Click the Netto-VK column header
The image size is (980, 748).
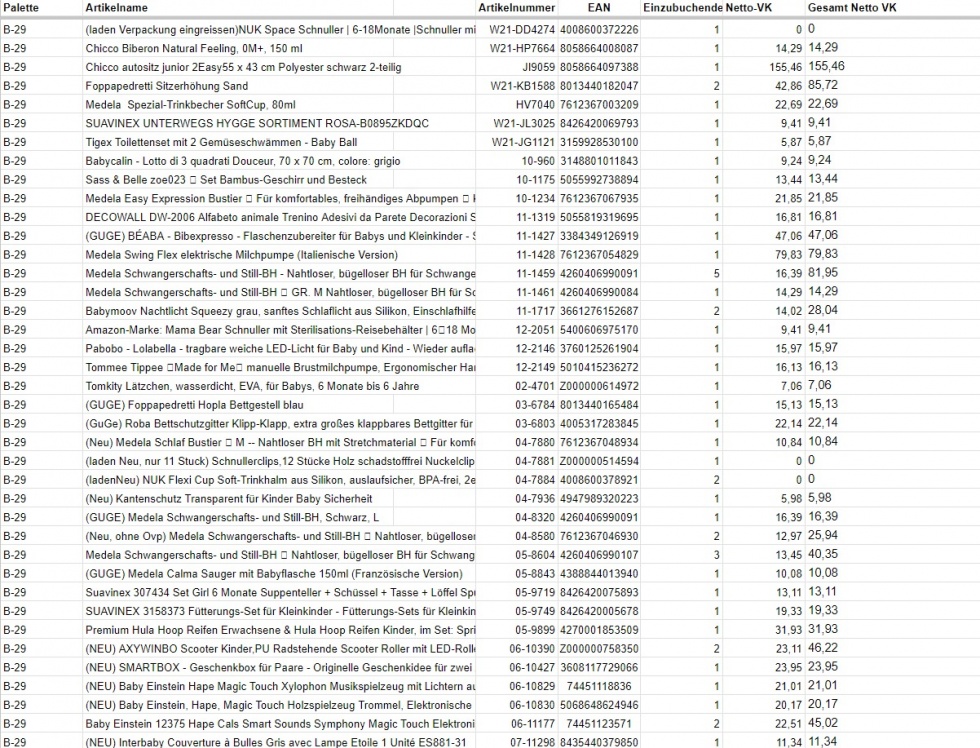749,8
